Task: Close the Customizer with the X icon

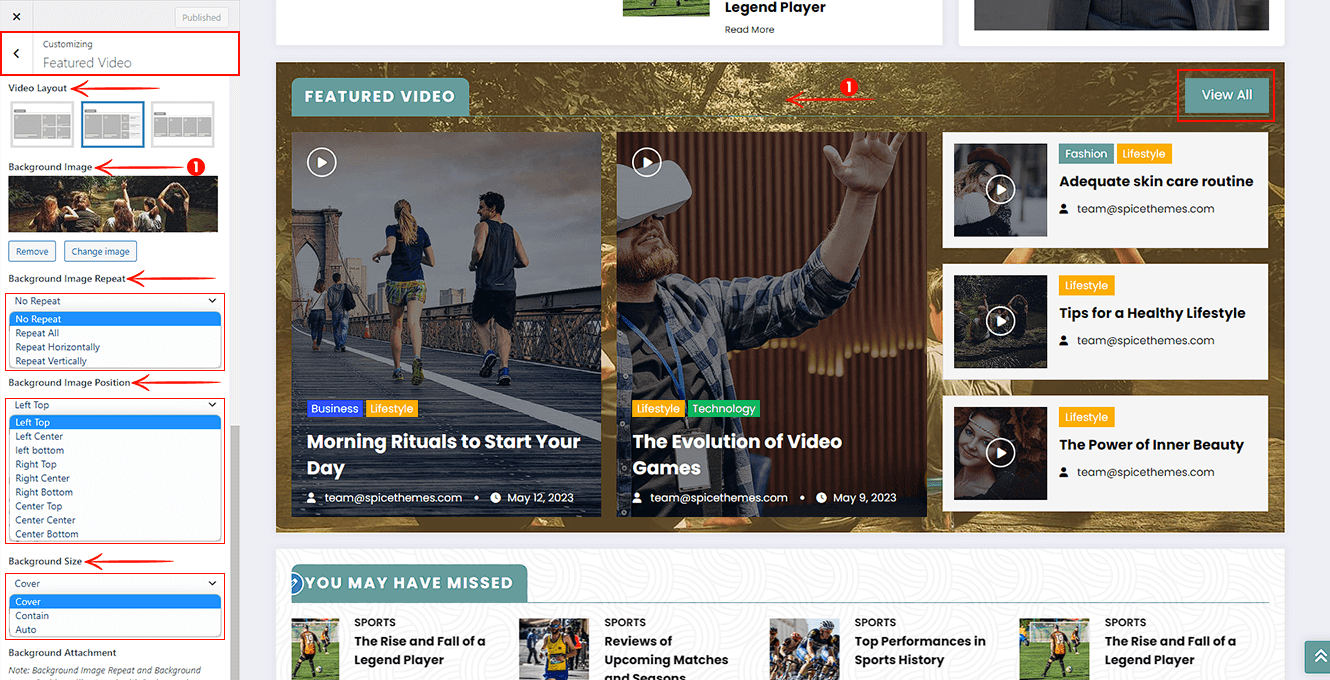Action: (x=16, y=17)
